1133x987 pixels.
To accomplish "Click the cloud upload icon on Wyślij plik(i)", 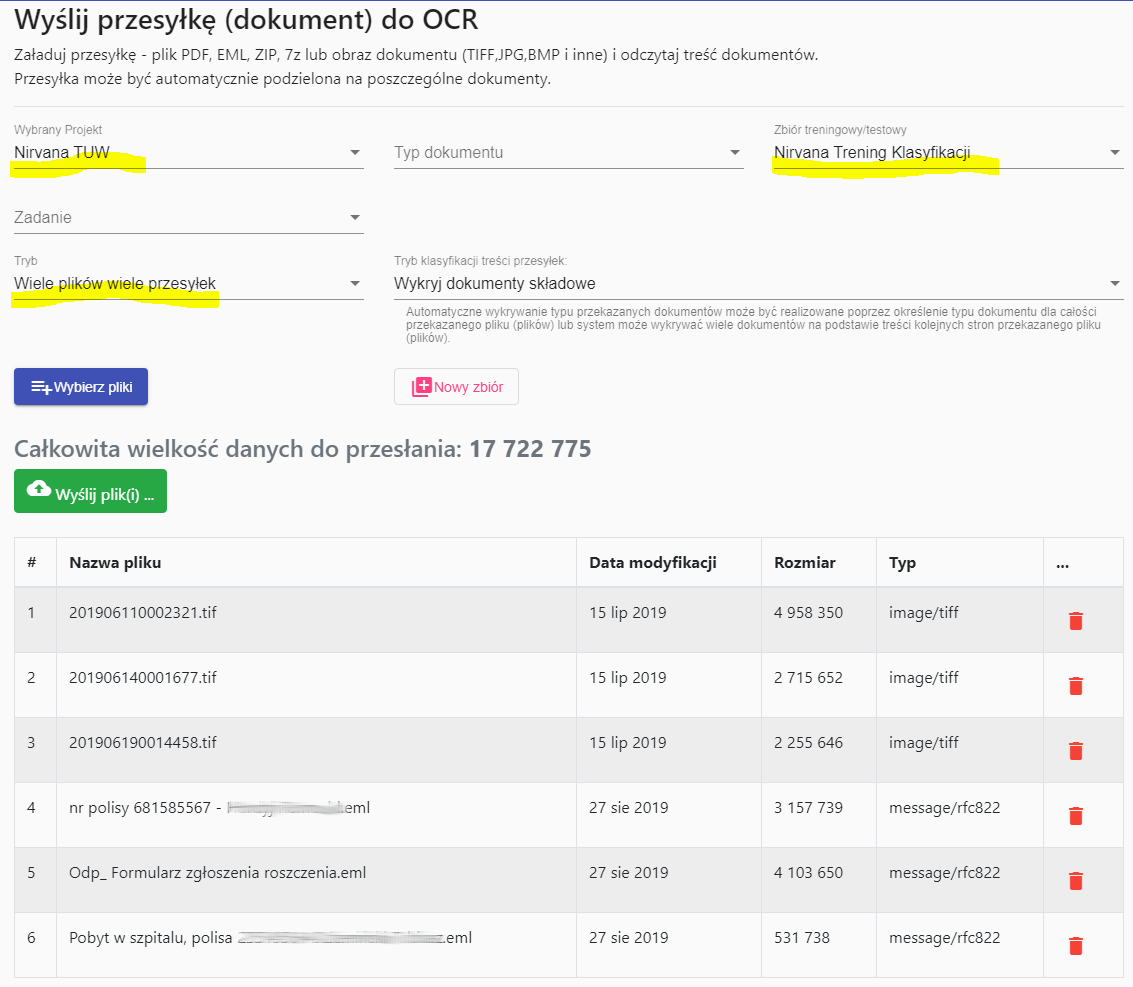I will [38, 490].
